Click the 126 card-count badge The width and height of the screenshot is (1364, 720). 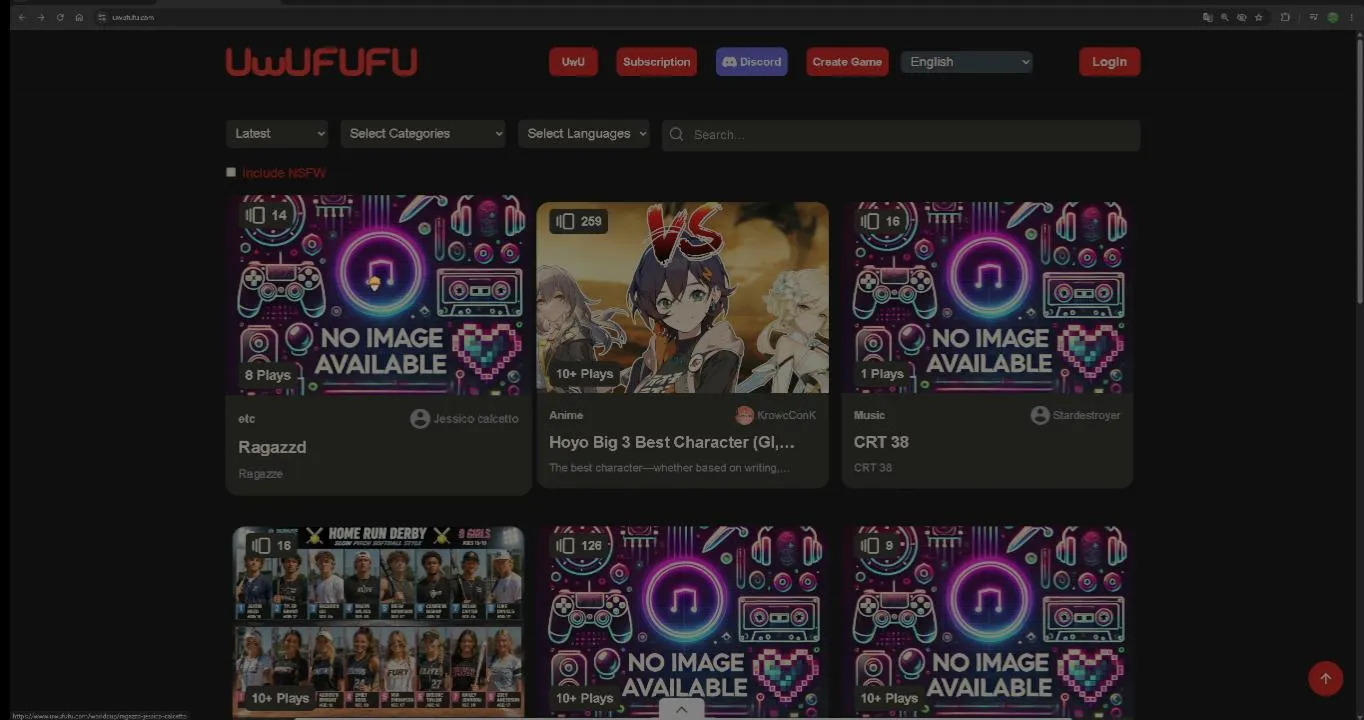[579, 545]
